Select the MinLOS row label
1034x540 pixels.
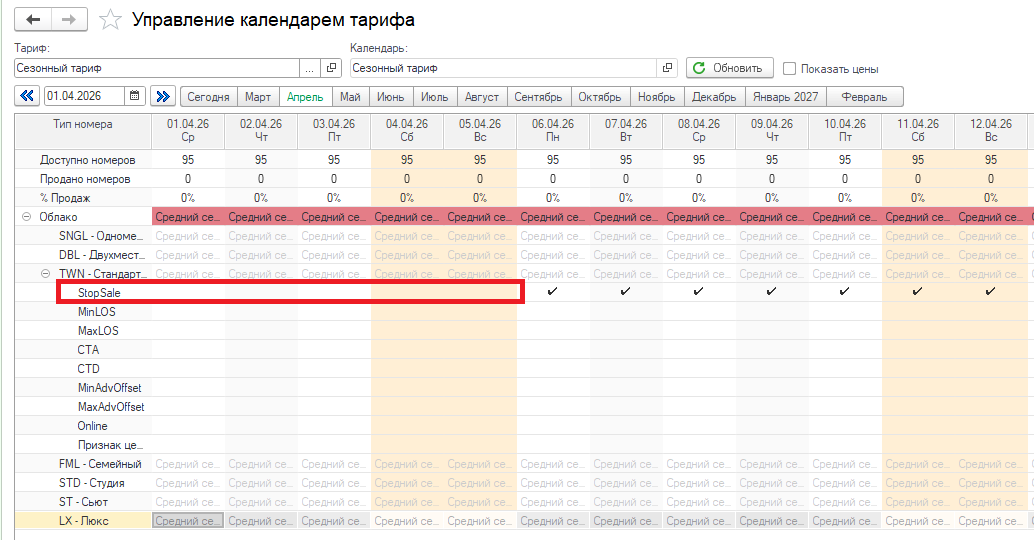coord(96,312)
